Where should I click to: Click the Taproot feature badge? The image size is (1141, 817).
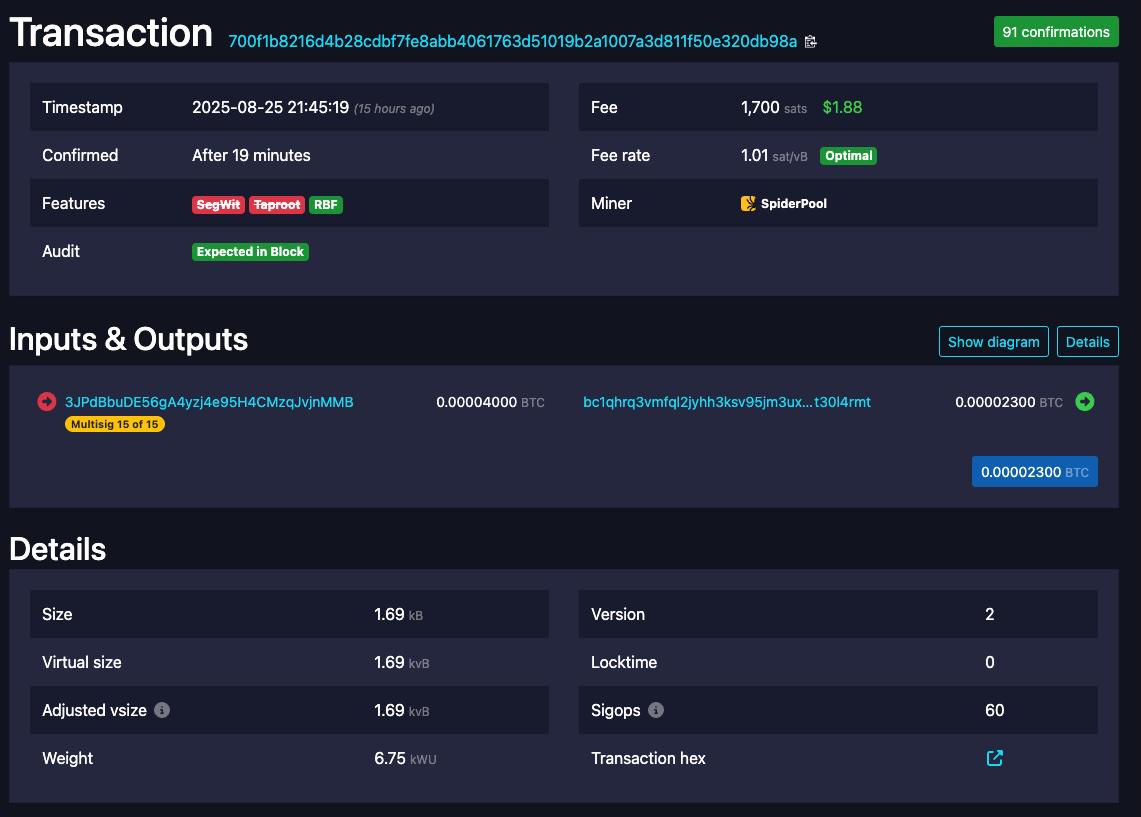tap(277, 204)
